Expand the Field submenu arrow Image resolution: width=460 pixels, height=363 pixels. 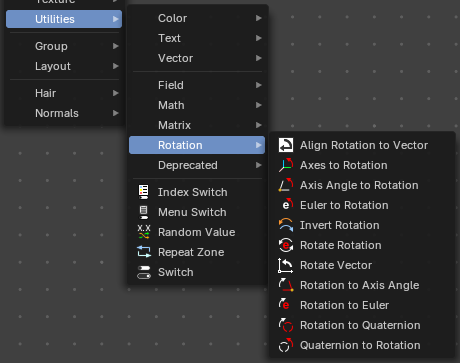pos(258,85)
